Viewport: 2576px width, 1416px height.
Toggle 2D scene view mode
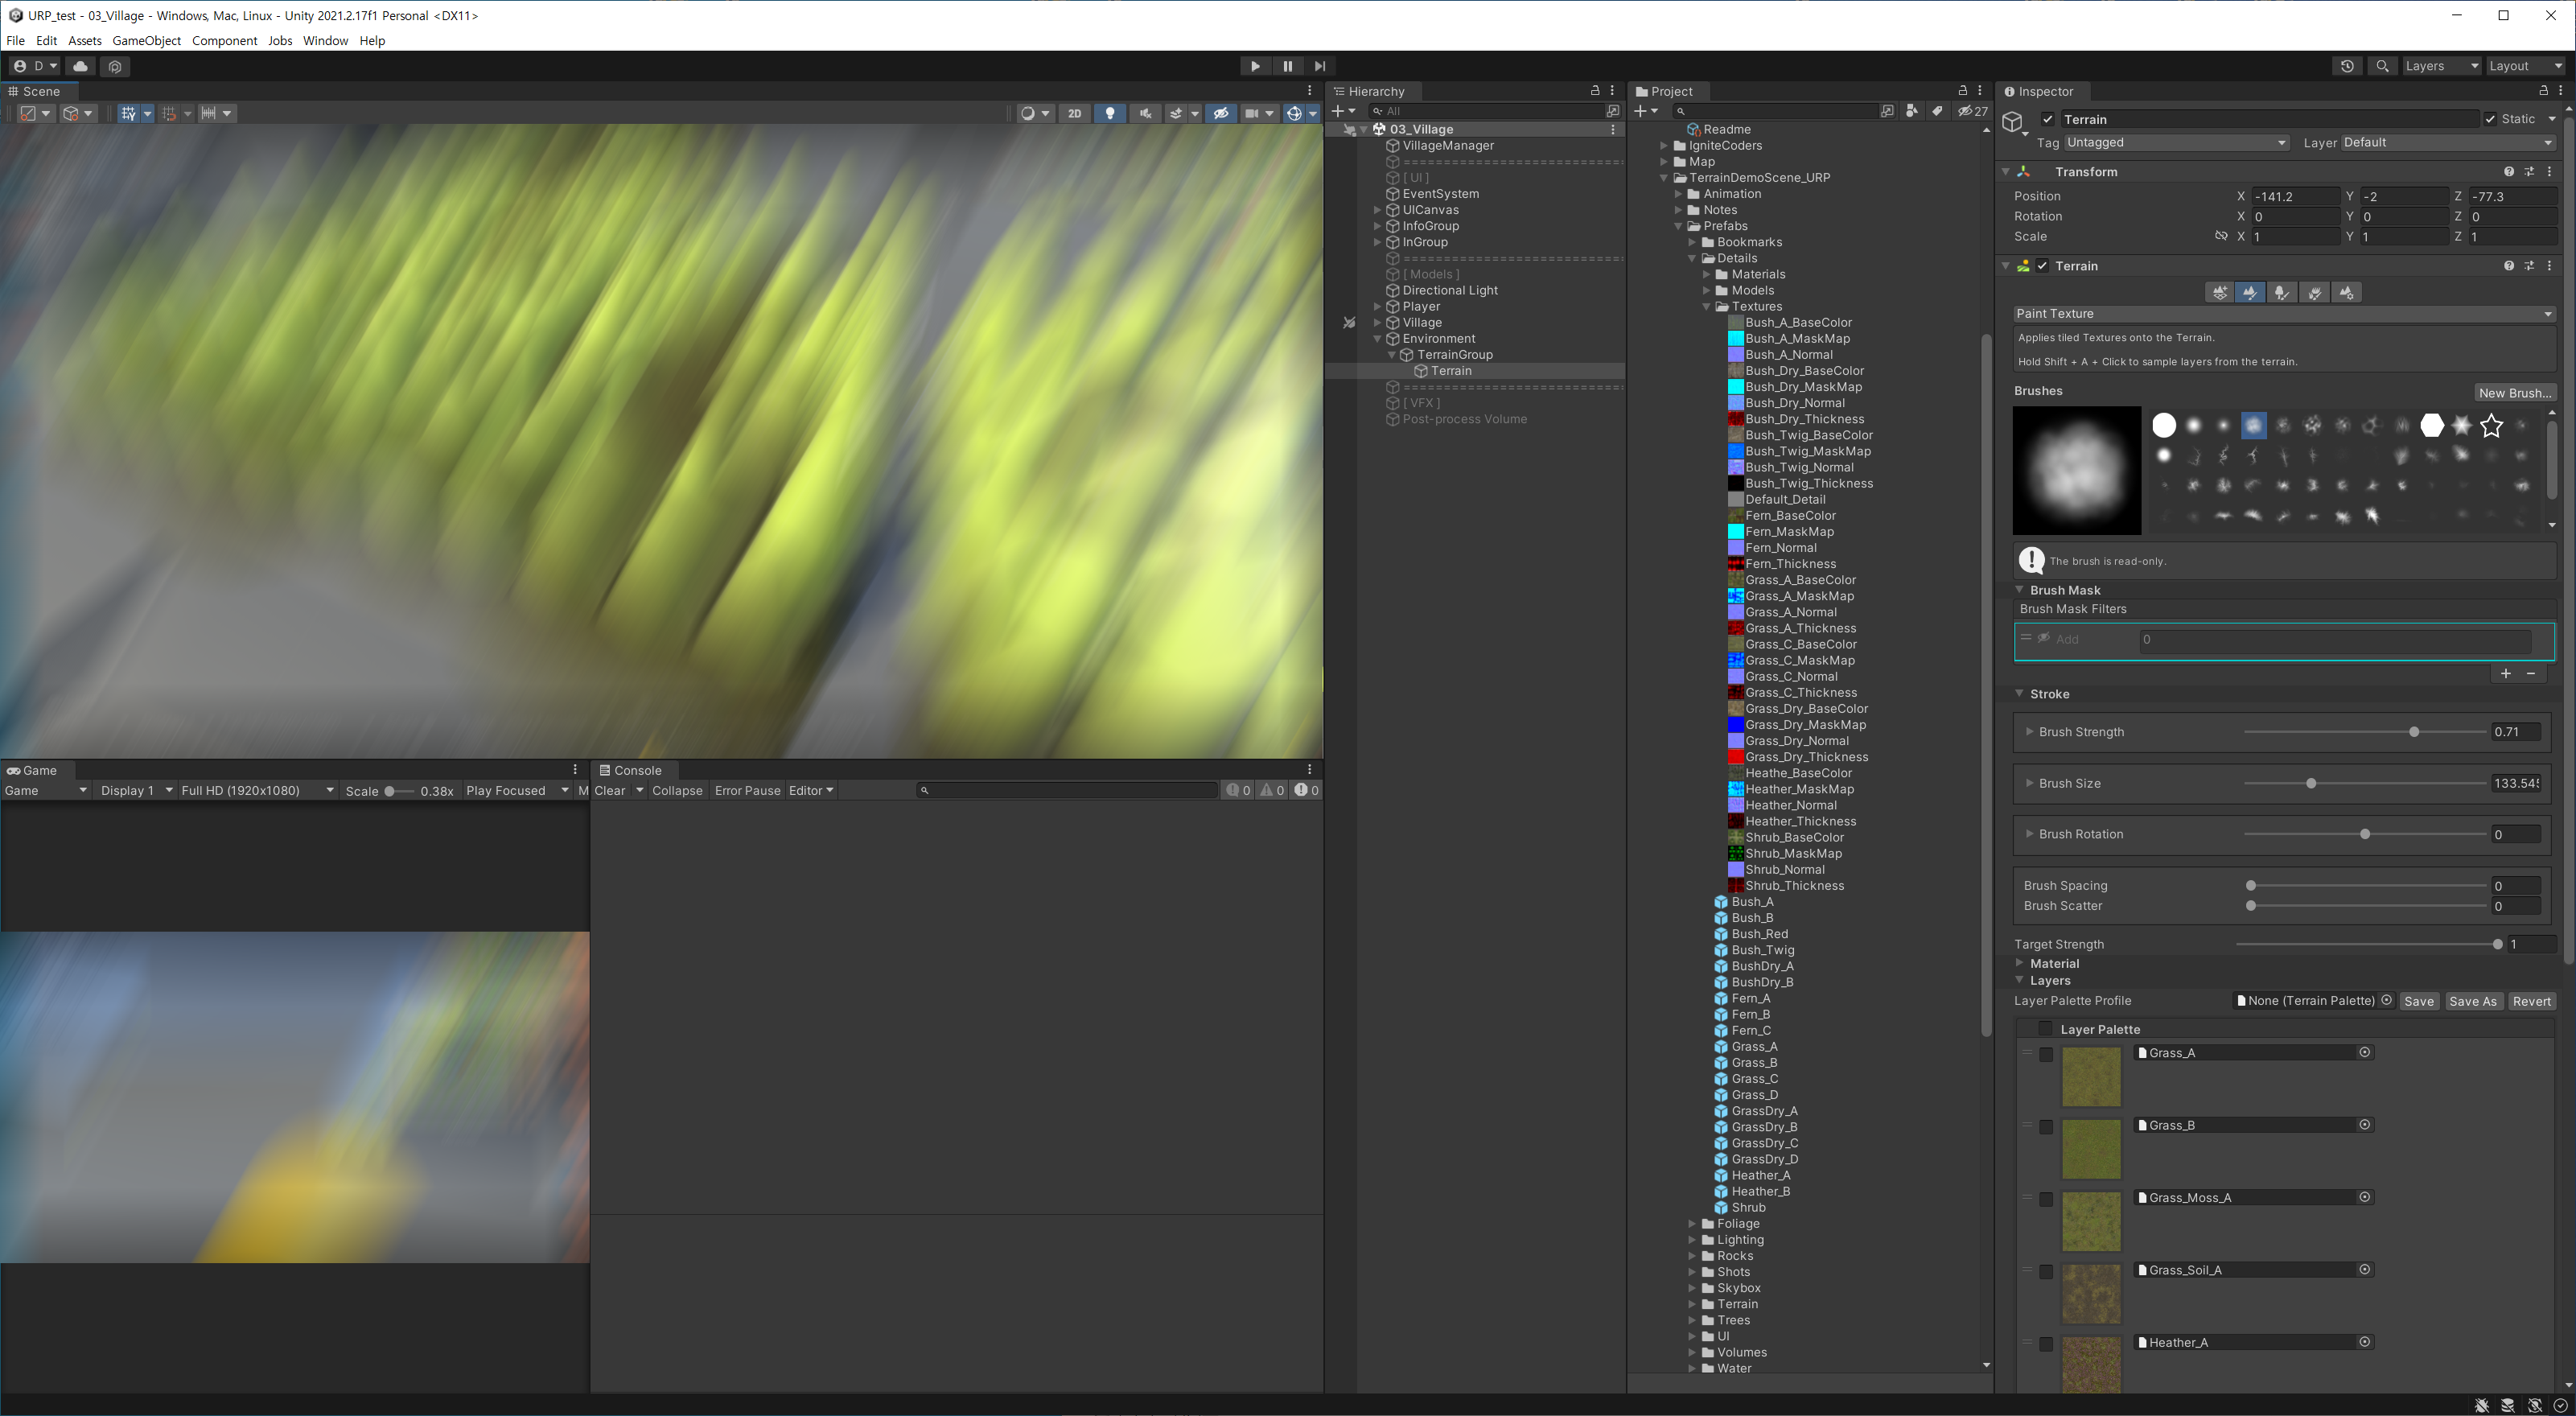pos(1074,113)
